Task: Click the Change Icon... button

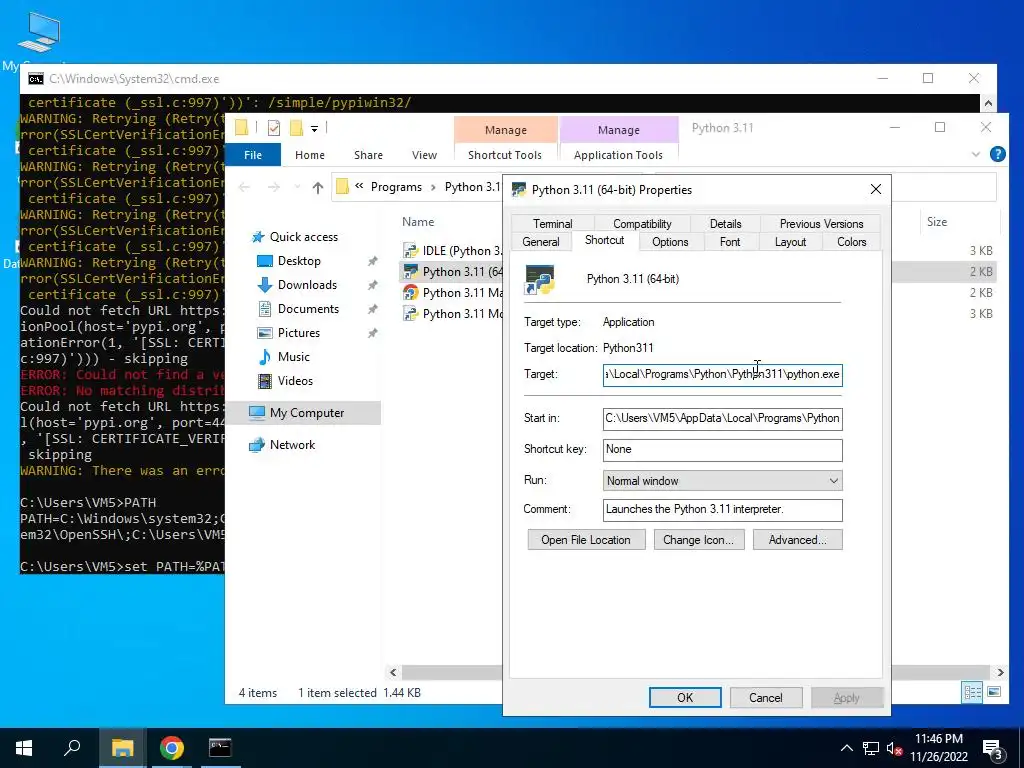Action: click(x=699, y=539)
